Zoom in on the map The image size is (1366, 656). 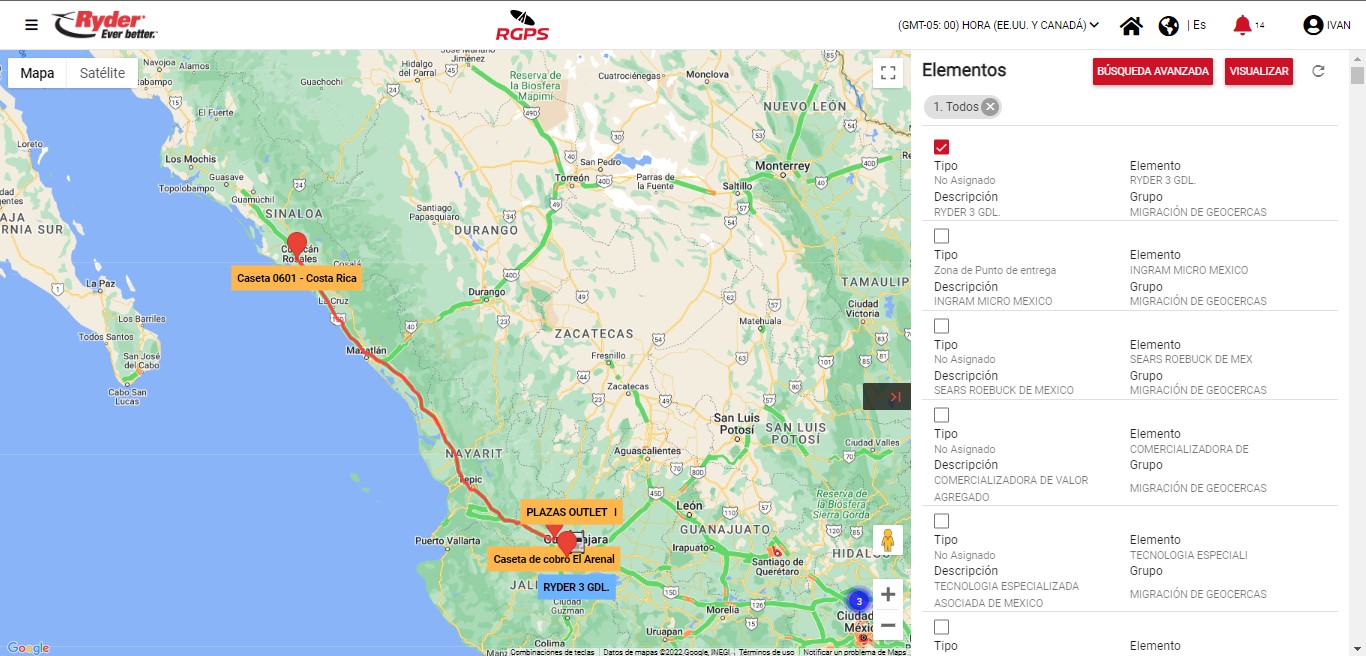(887, 594)
